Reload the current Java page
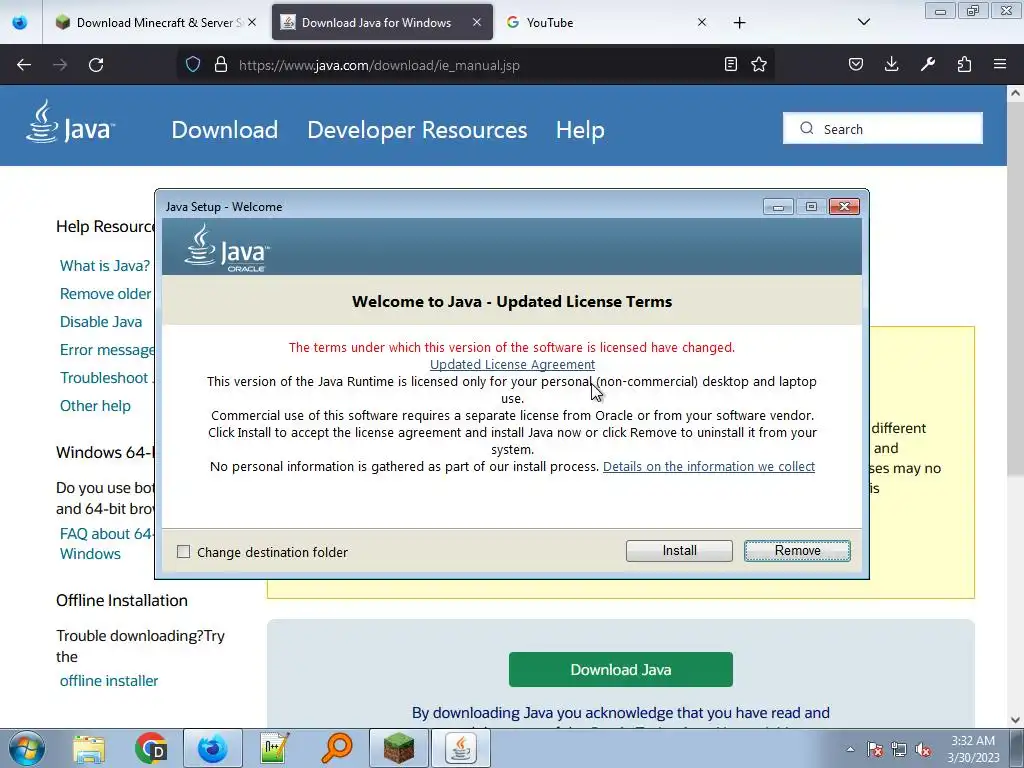This screenshot has height=768, width=1024. coord(96,65)
